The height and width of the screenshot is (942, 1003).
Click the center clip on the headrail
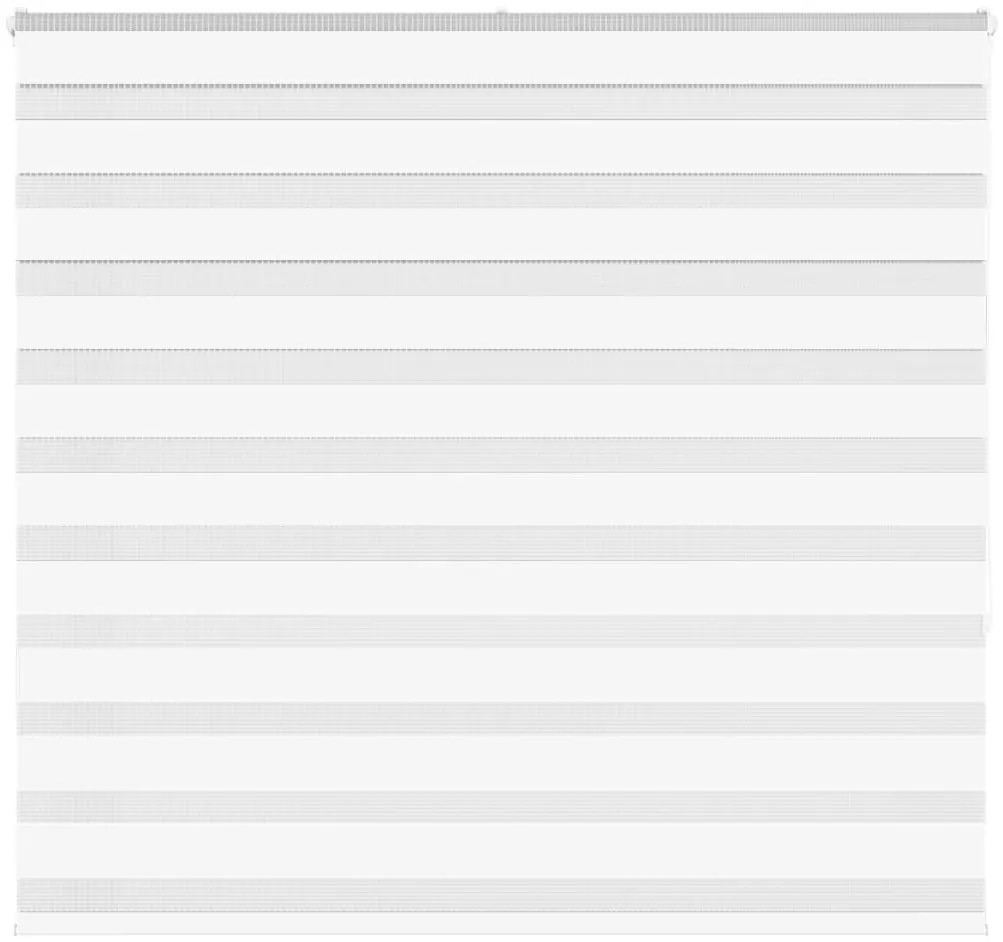click(x=501, y=16)
